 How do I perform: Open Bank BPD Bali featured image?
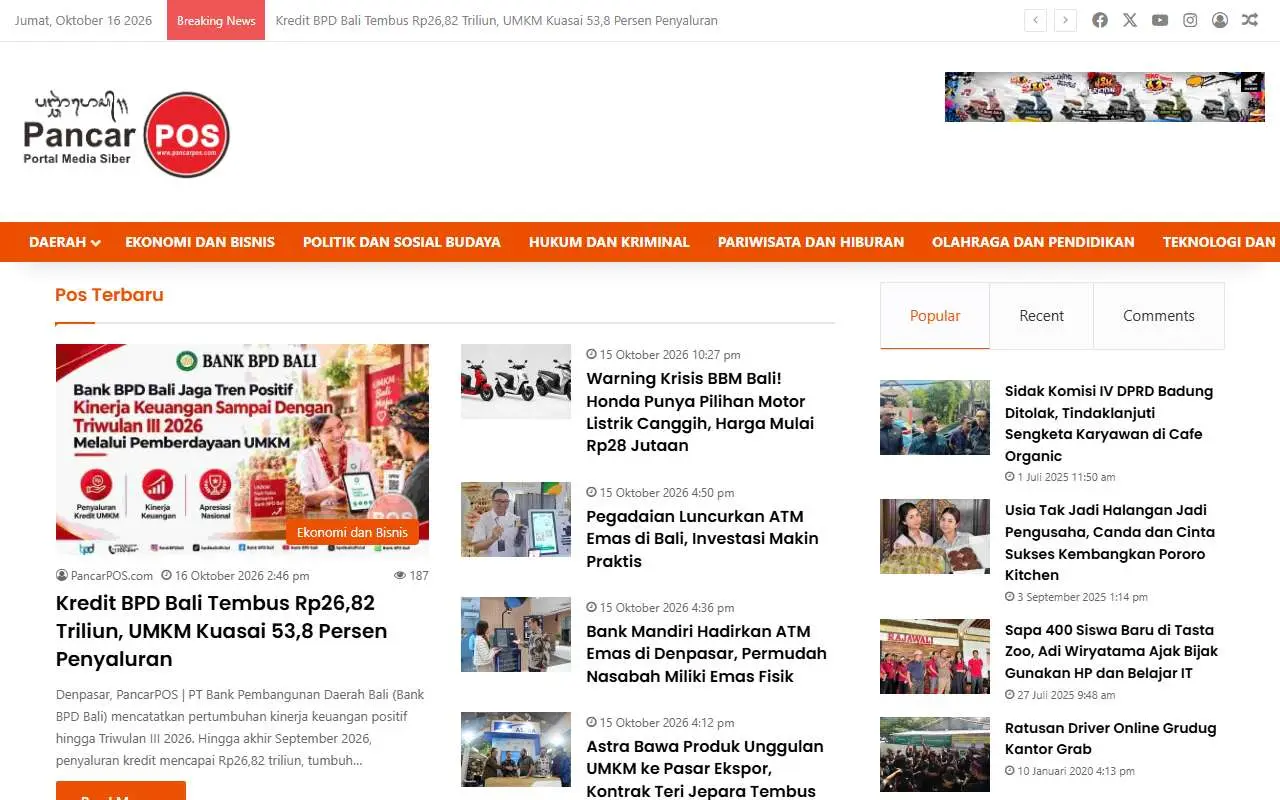tap(242, 450)
